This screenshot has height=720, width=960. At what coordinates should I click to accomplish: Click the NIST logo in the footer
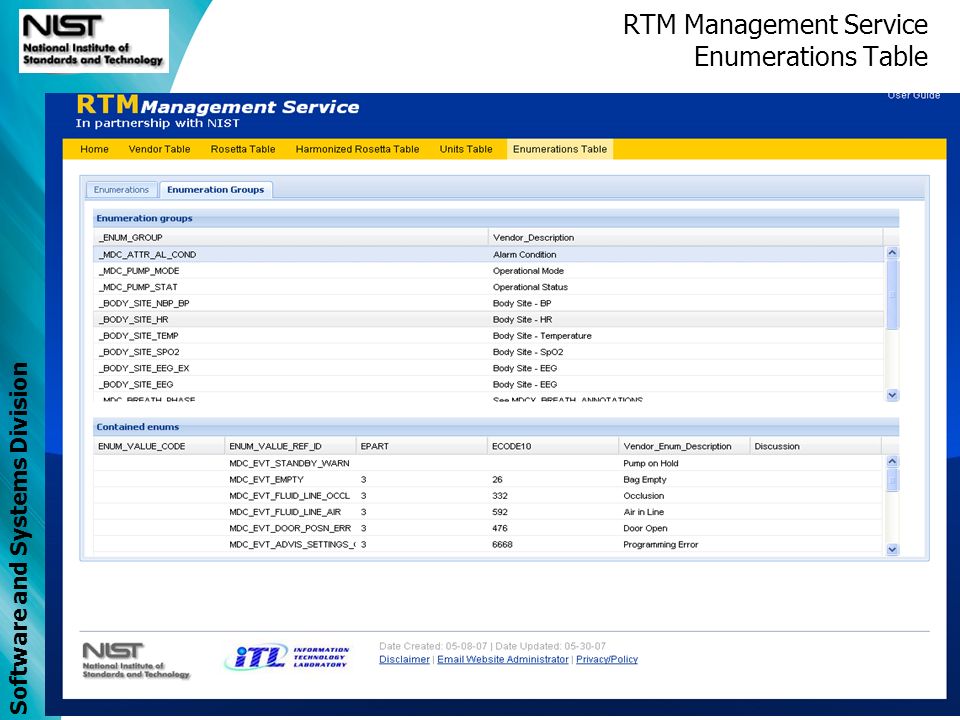click(x=136, y=660)
